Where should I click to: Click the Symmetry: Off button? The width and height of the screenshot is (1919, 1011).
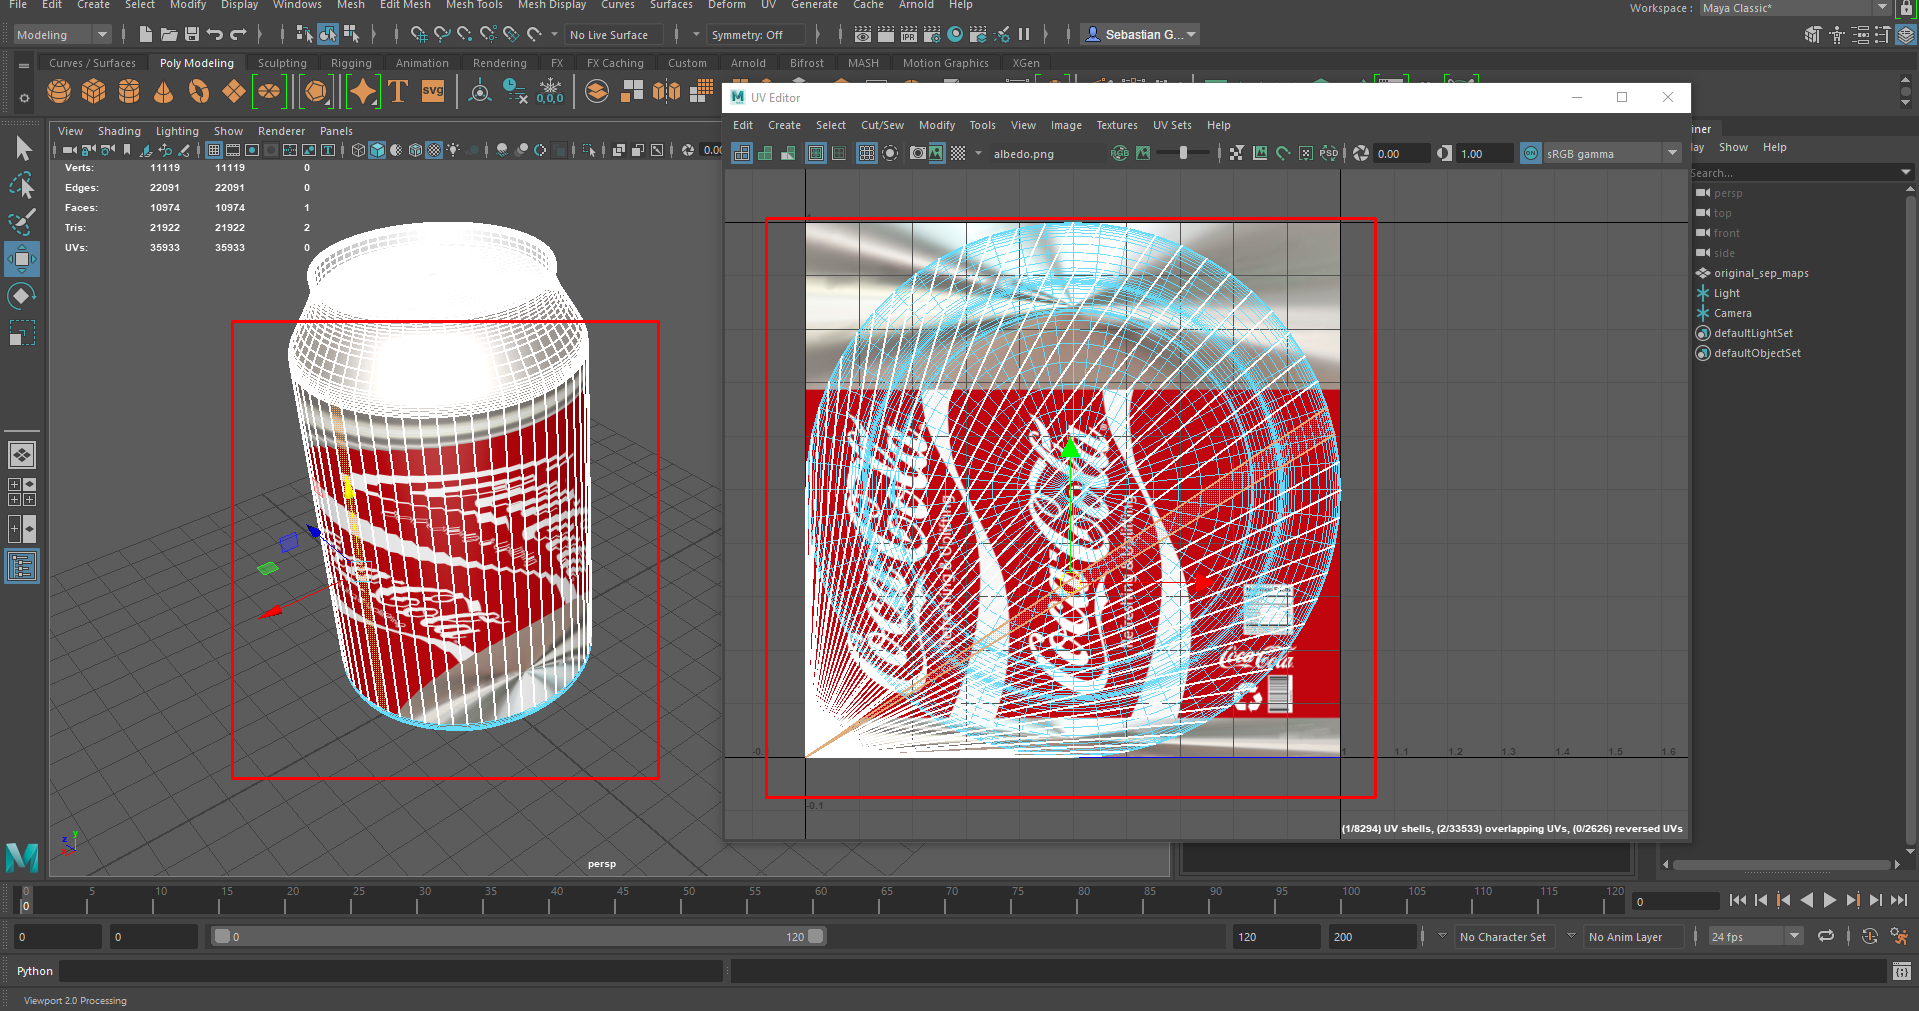[747, 35]
